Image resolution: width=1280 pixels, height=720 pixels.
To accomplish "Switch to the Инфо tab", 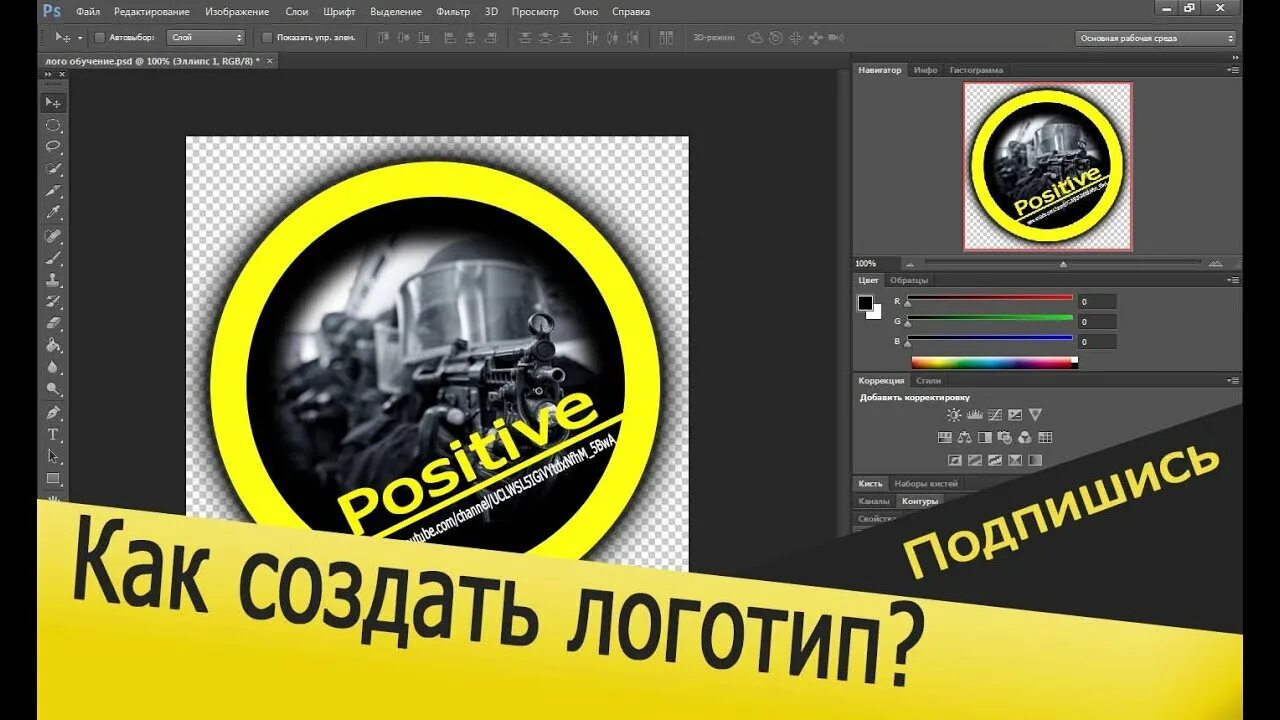I will [925, 70].
